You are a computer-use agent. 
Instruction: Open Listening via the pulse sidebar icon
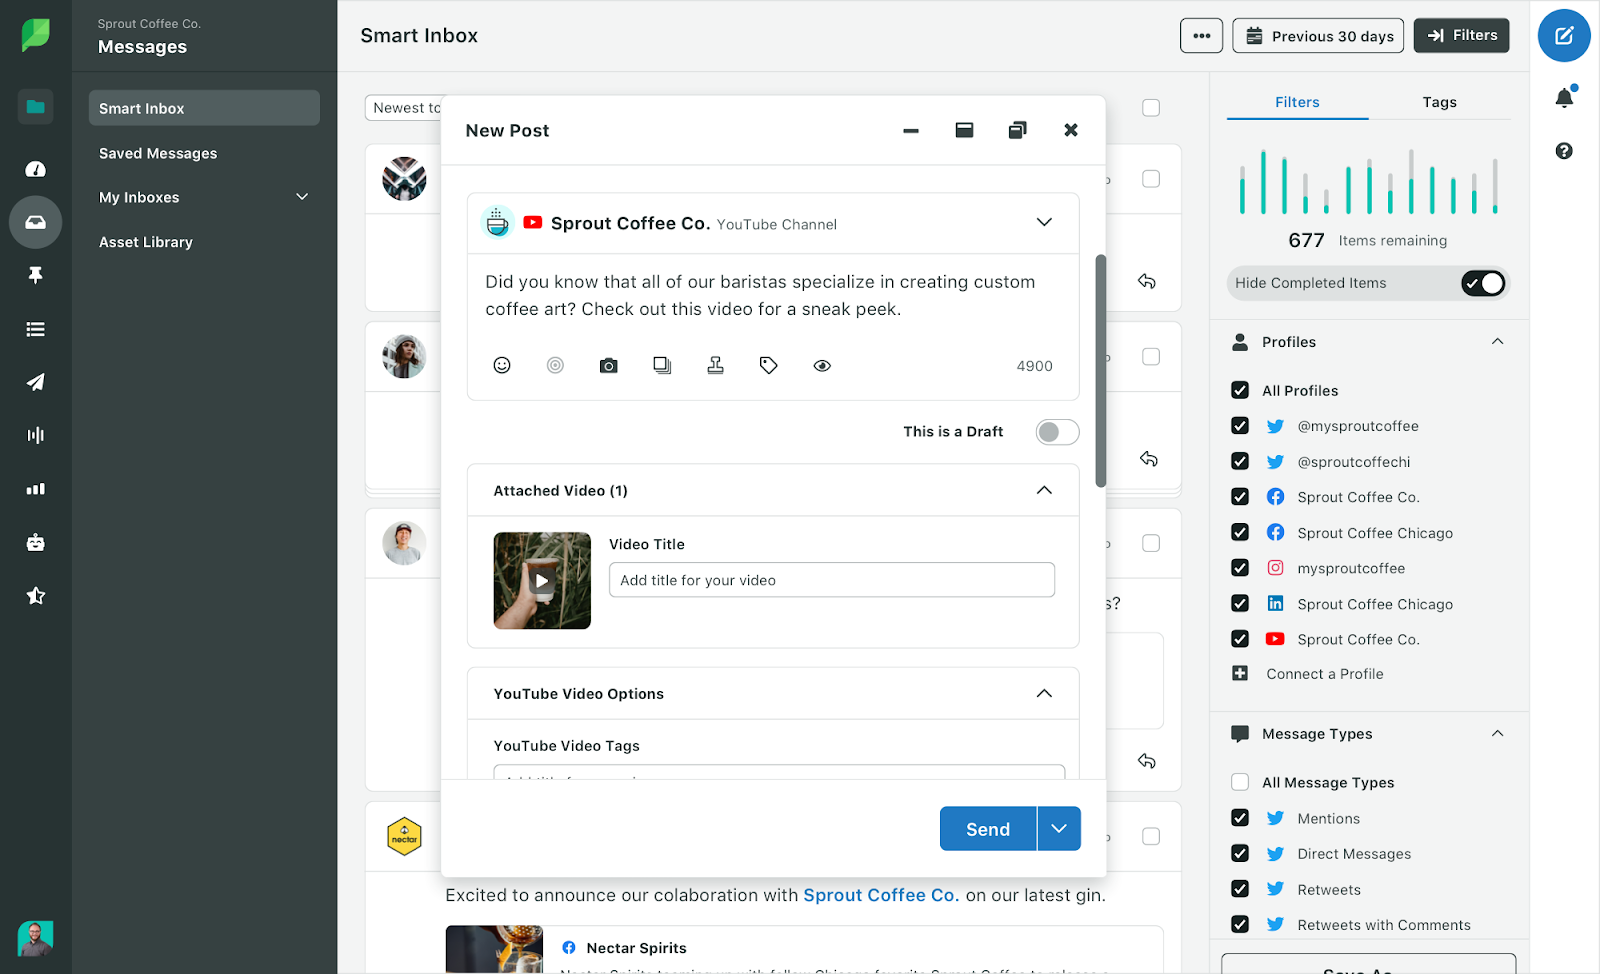(x=36, y=435)
